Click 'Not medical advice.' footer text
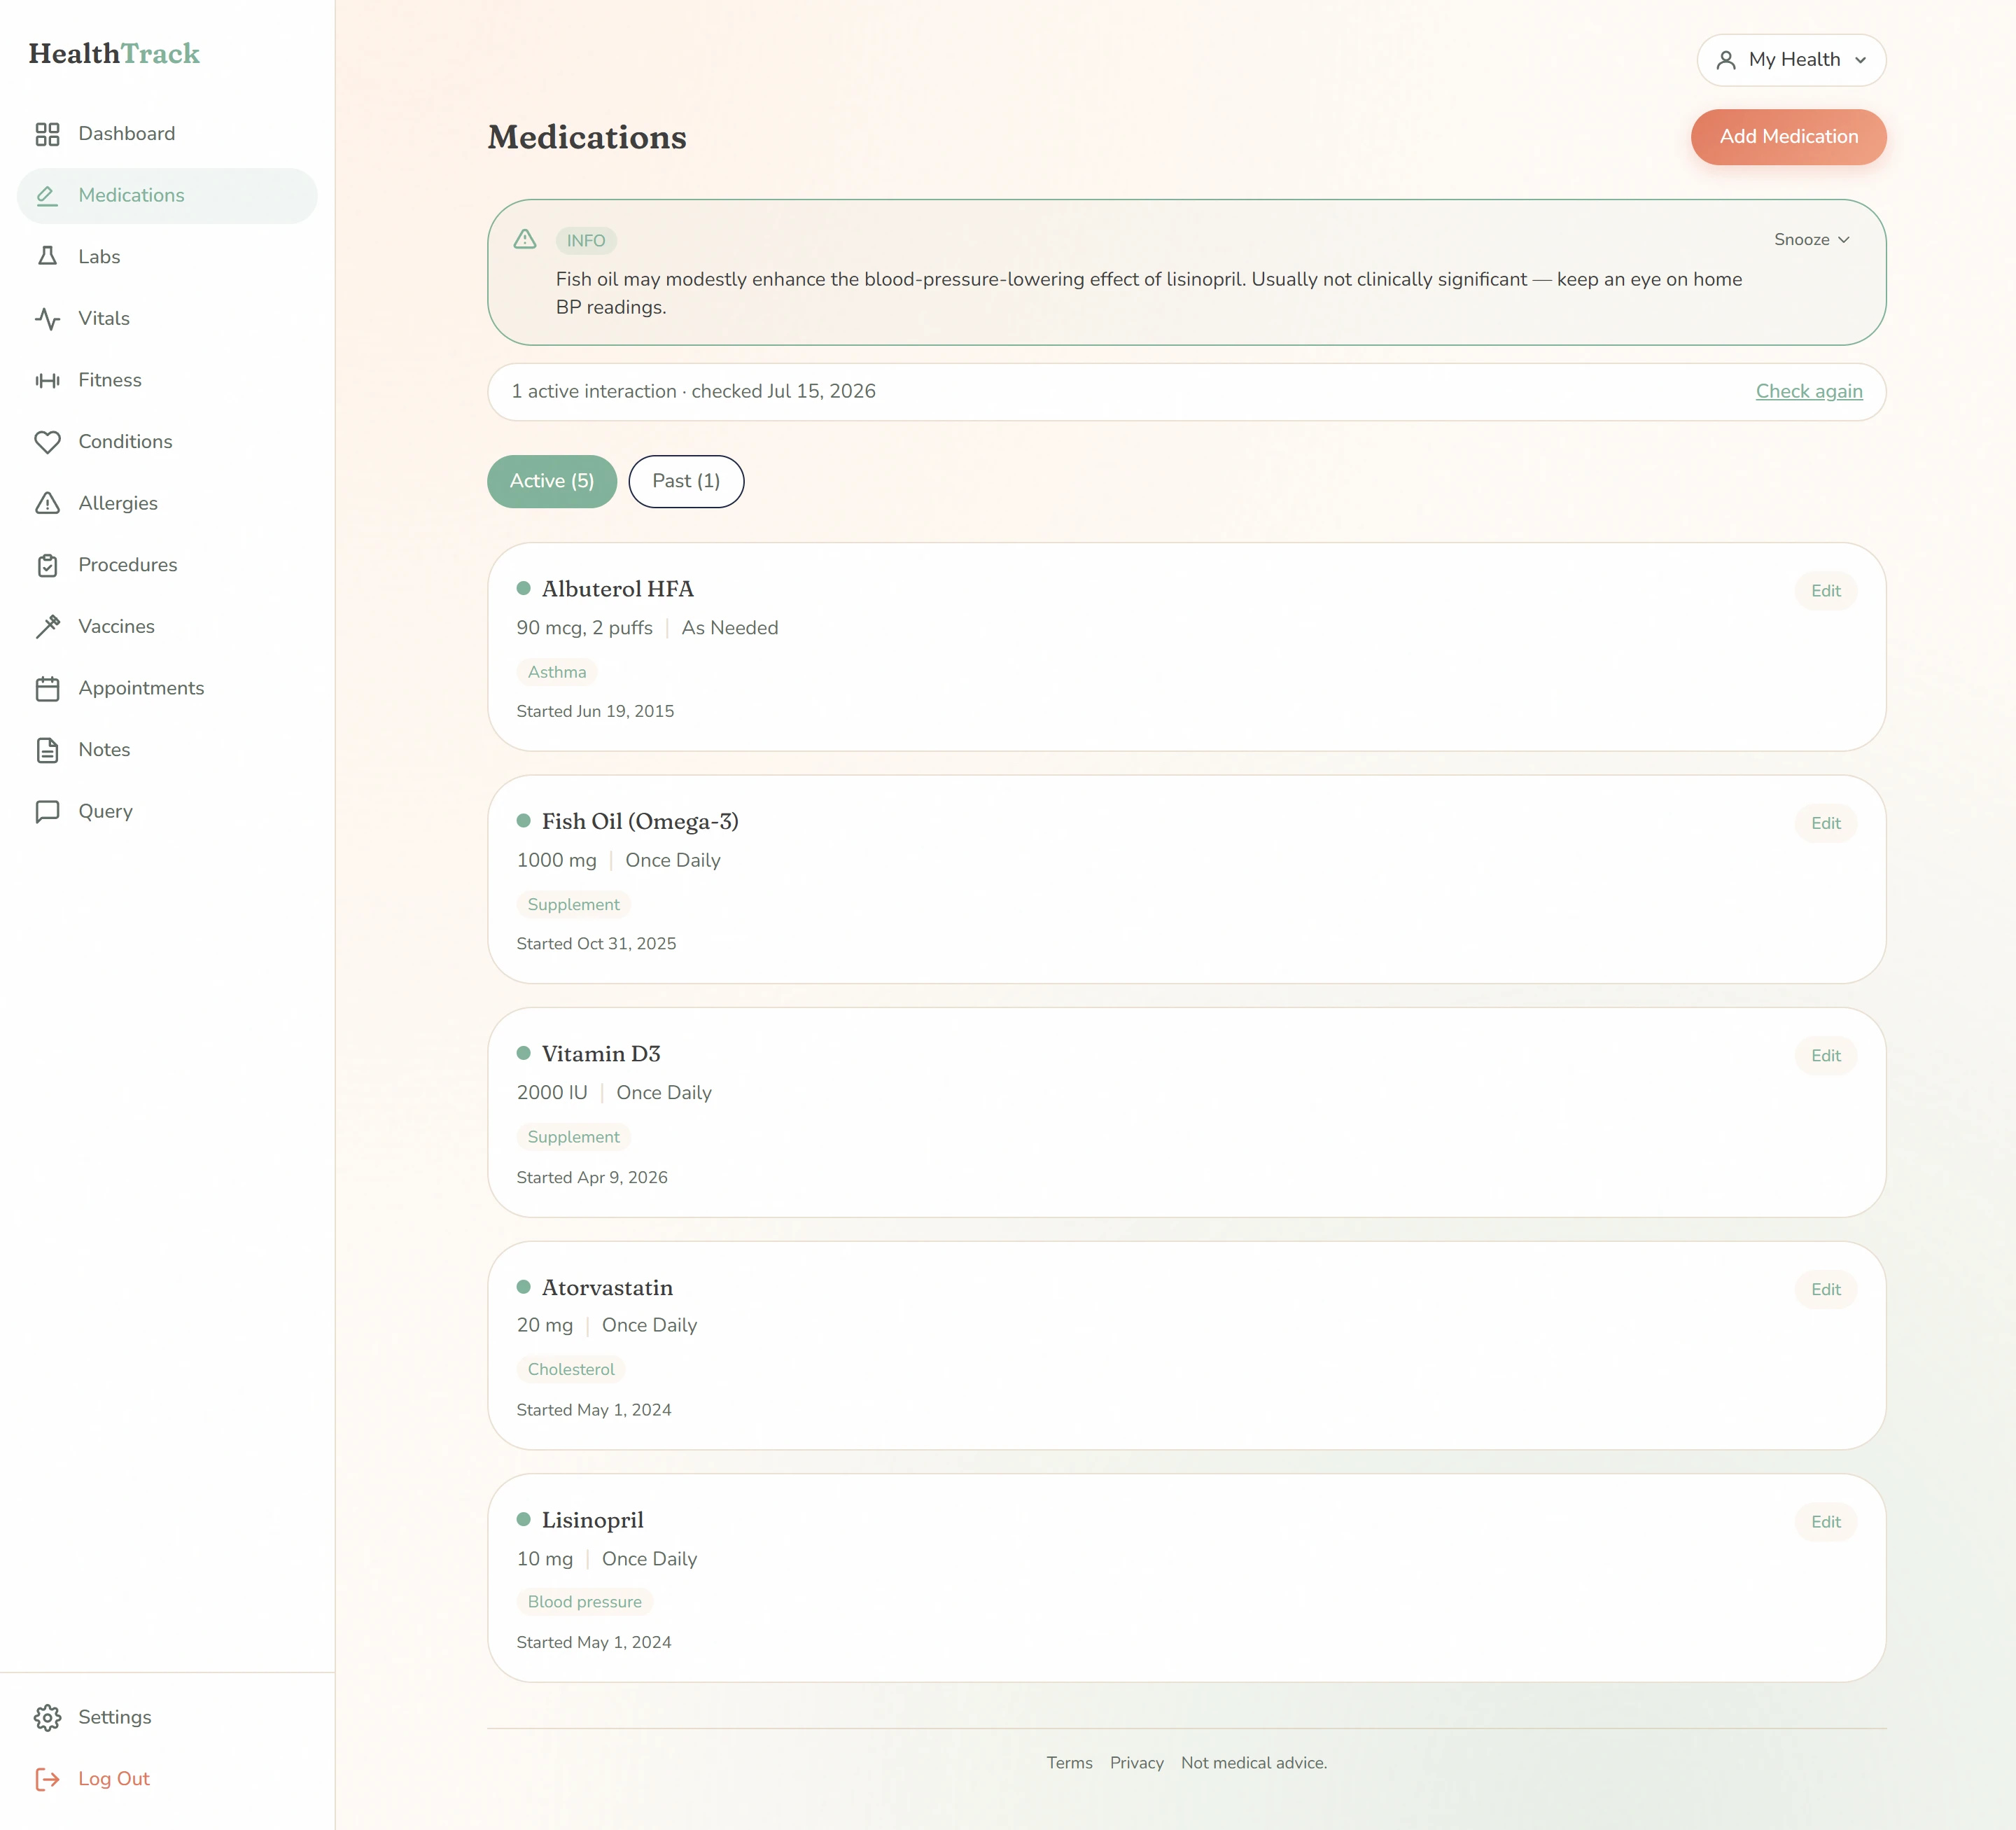The height and width of the screenshot is (1830, 2016). click(x=1253, y=1763)
